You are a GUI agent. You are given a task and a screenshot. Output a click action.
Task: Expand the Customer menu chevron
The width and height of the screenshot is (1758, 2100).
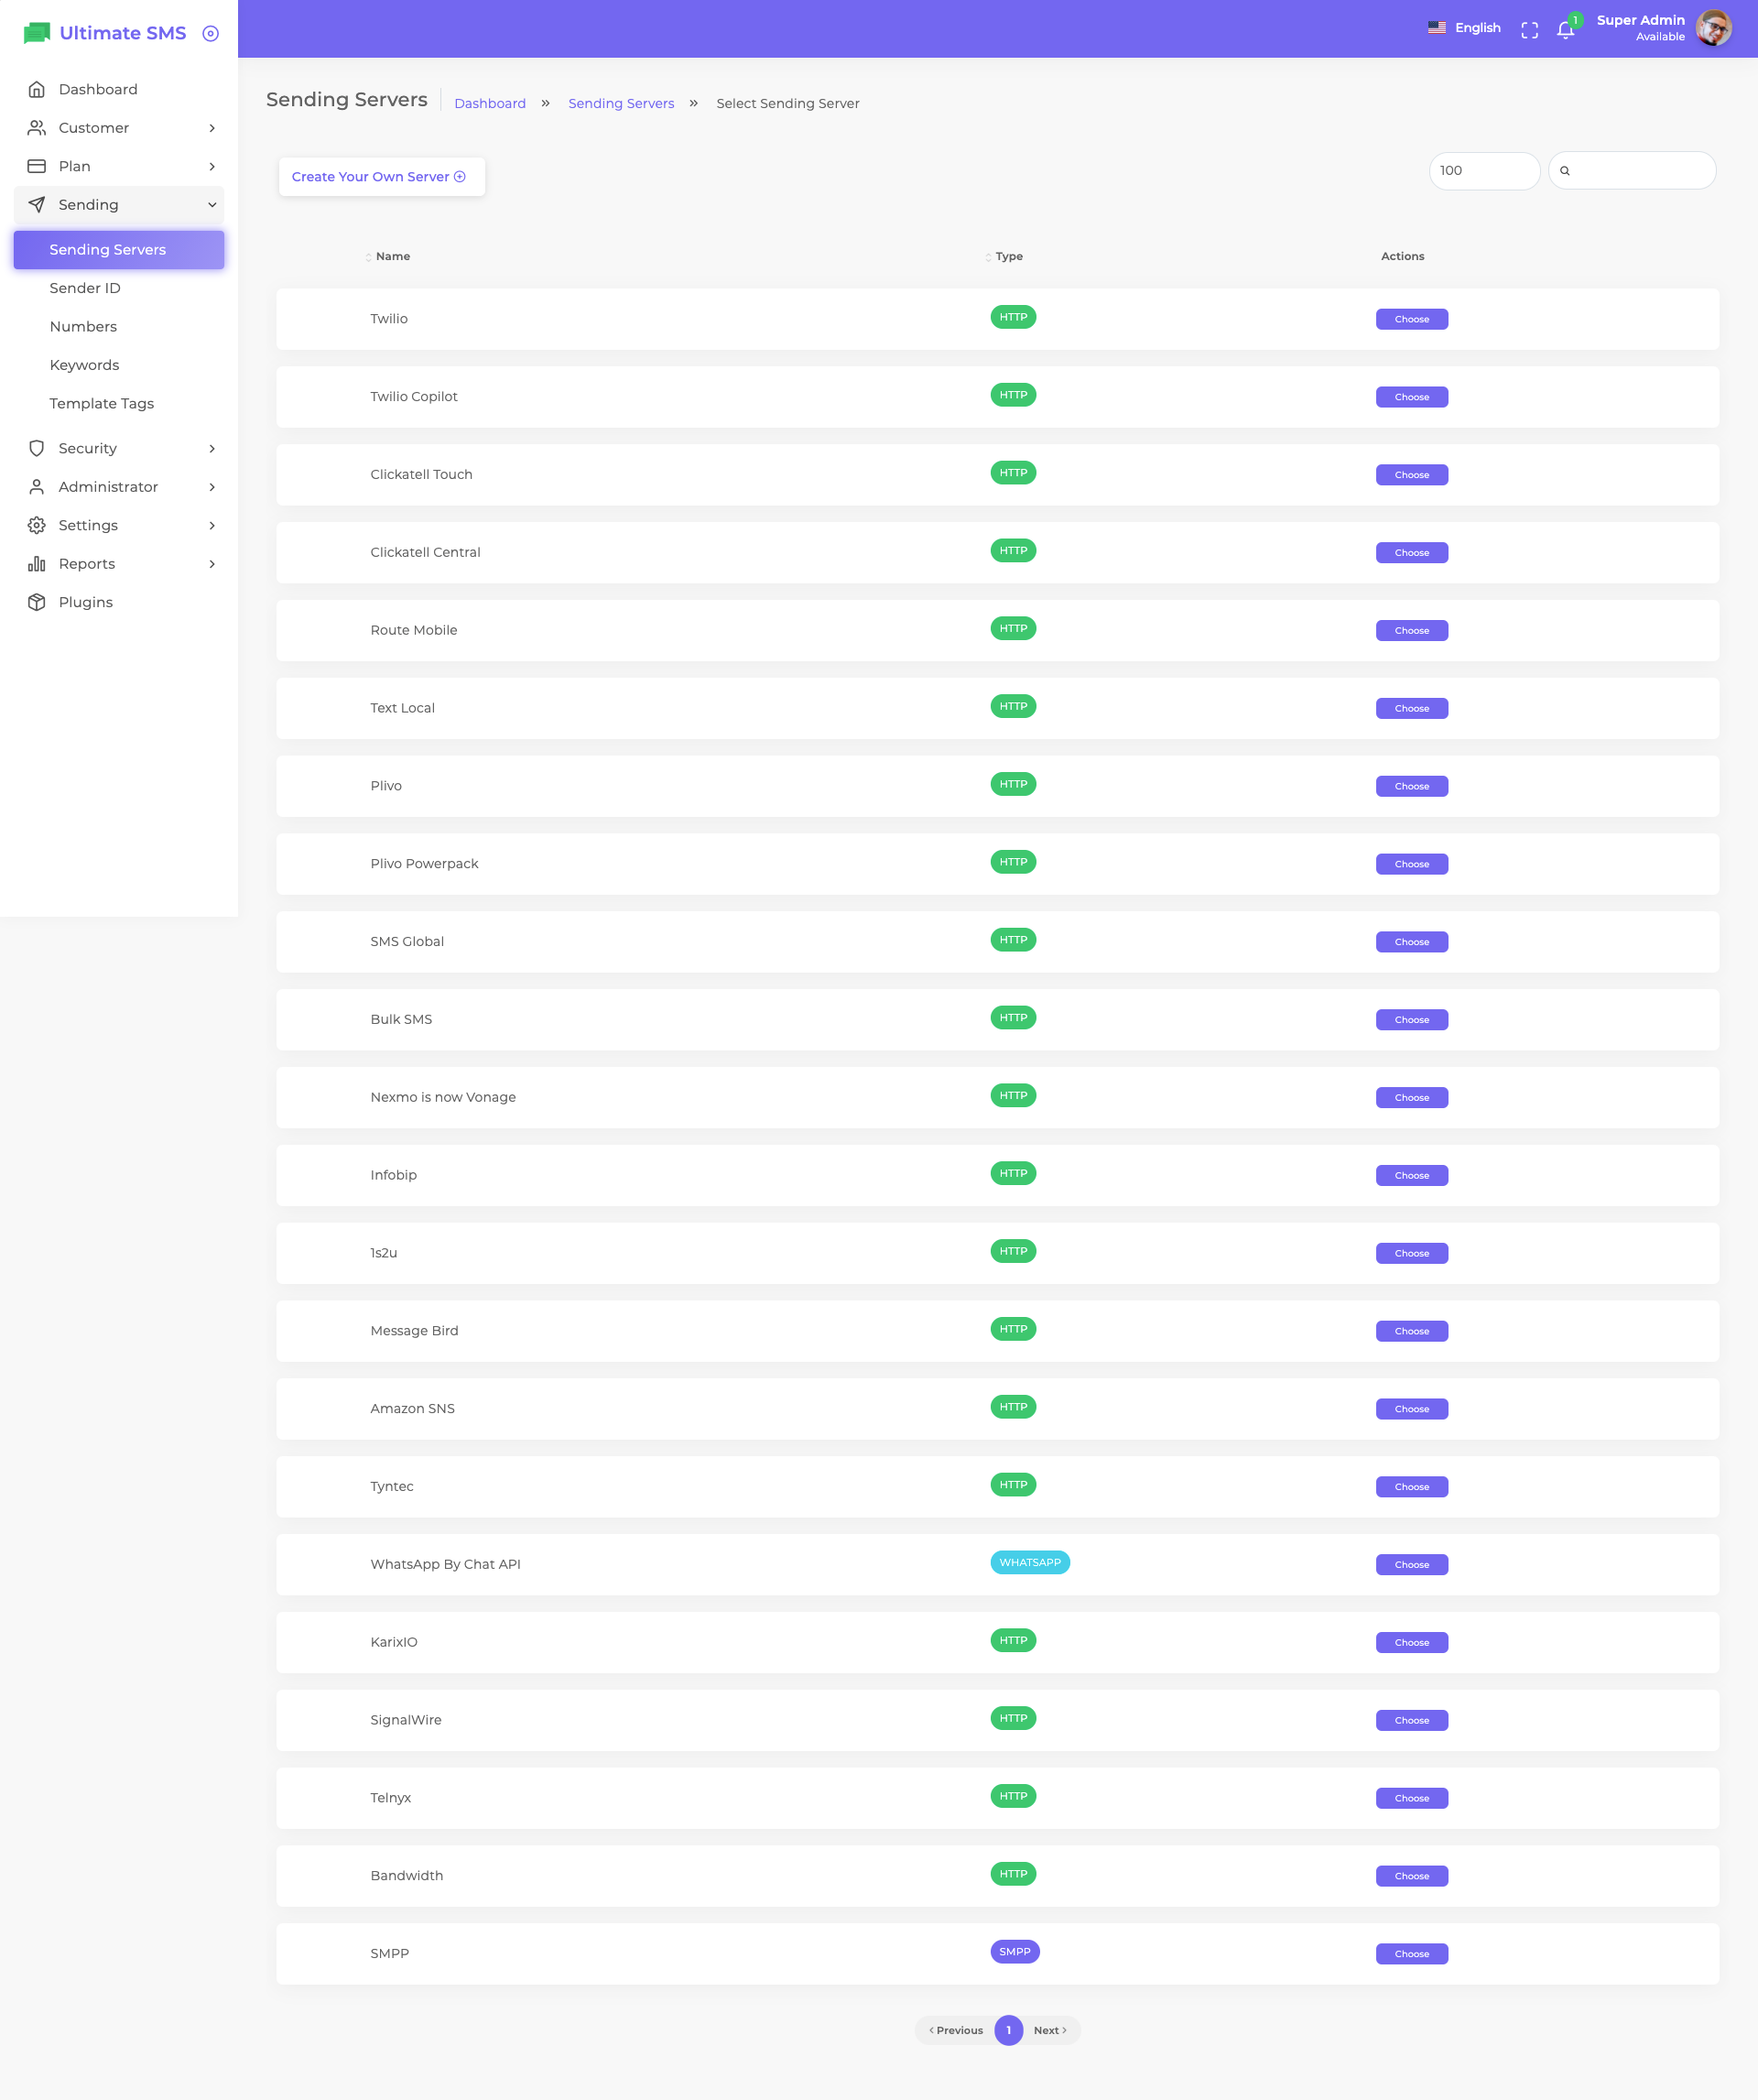[x=212, y=128]
